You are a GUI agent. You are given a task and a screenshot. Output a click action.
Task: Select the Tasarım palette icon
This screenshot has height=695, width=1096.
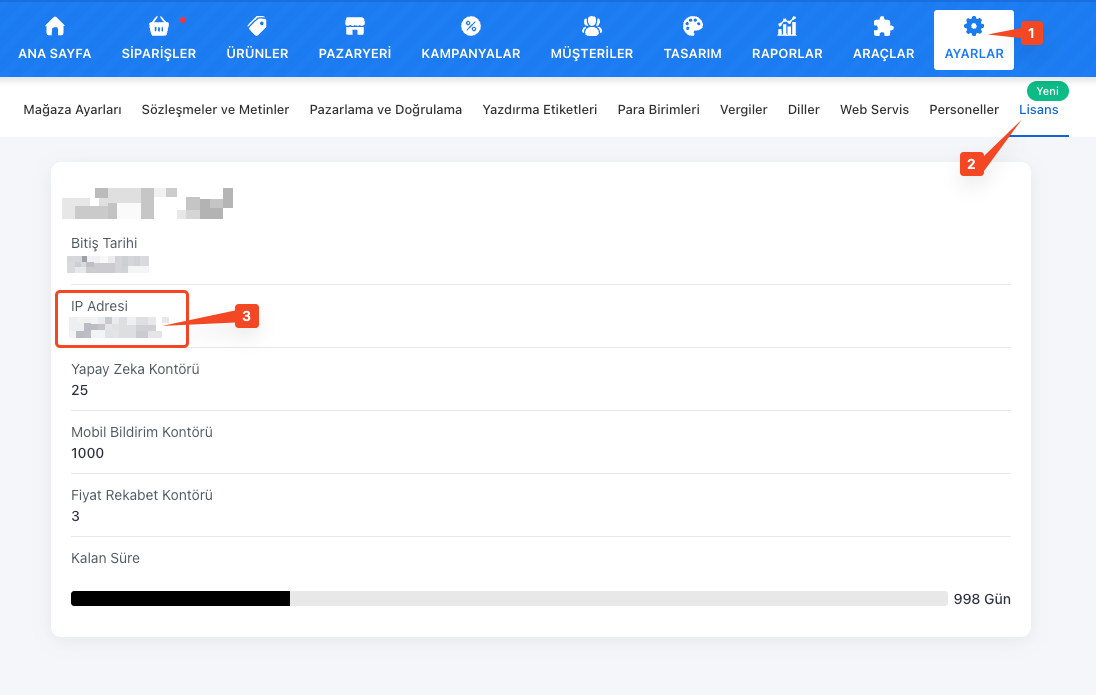692,27
